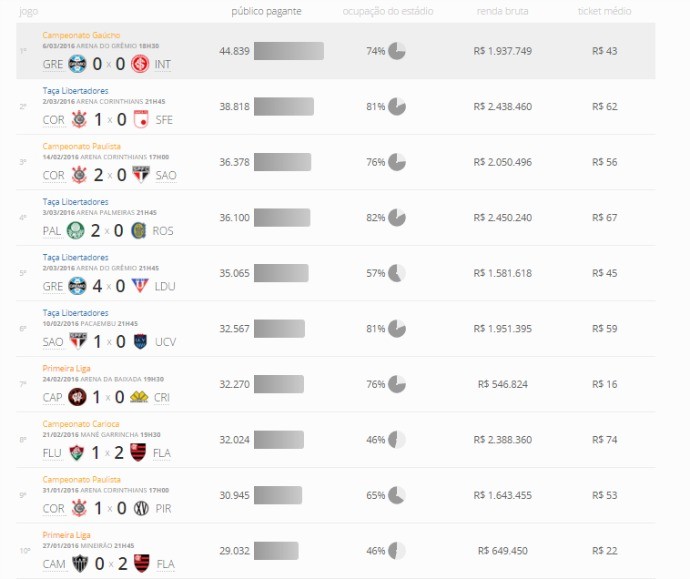Viewport: 690px width, 579px height.
Task: Click the 'renda bruta' column header
Action: coord(503,11)
